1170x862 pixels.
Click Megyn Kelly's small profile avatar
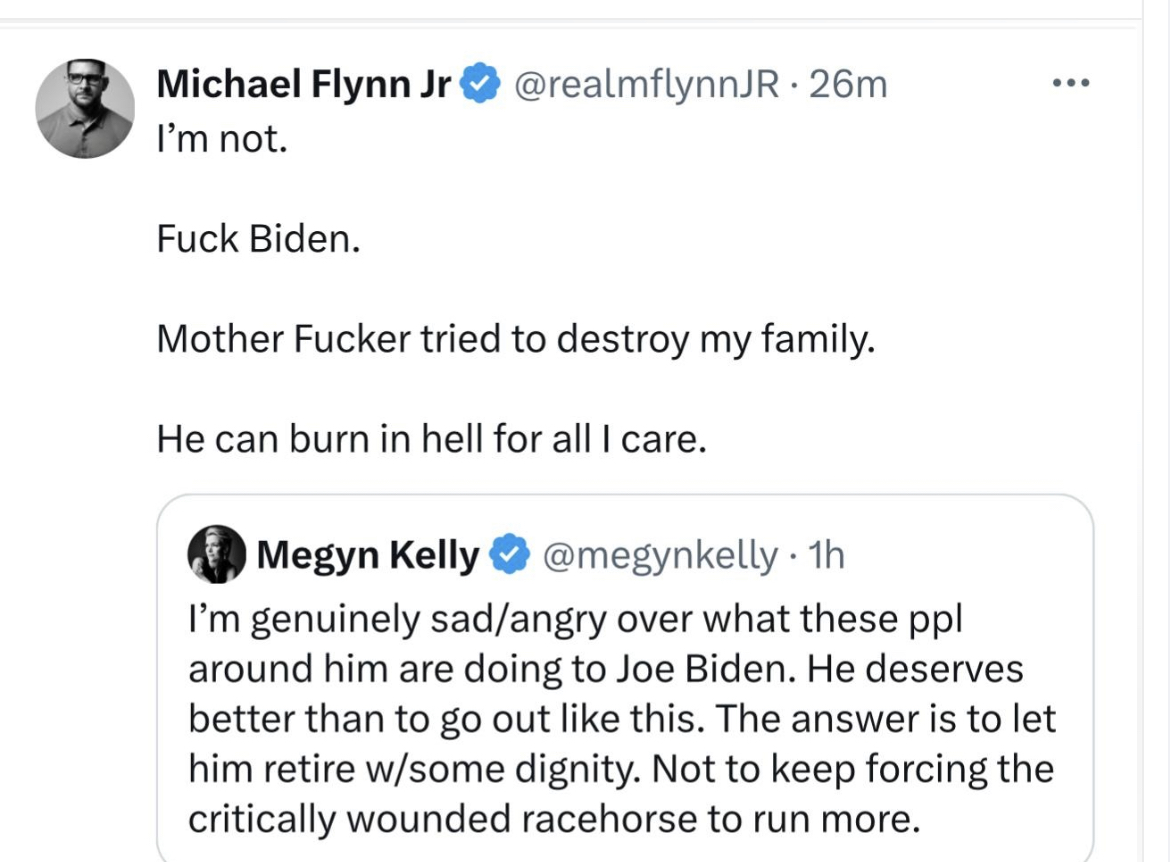click(x=216, y=554)
